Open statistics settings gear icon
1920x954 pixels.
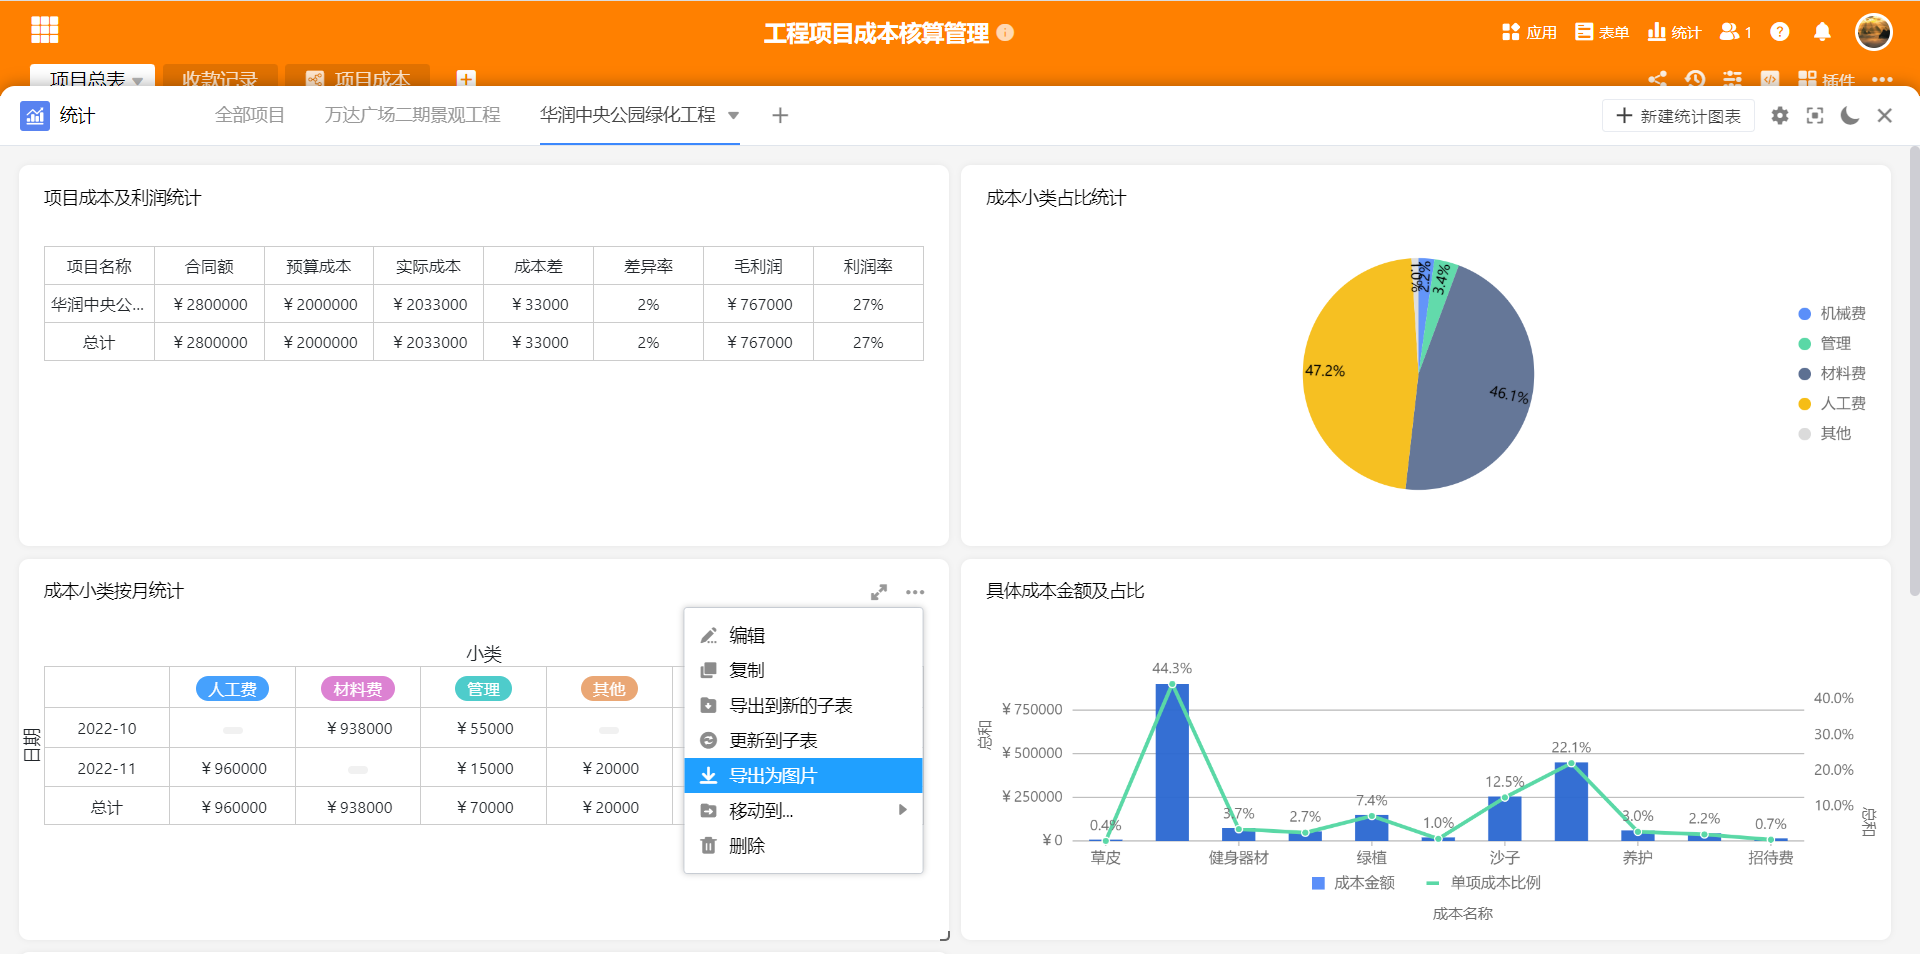(x=1780, y=116)
